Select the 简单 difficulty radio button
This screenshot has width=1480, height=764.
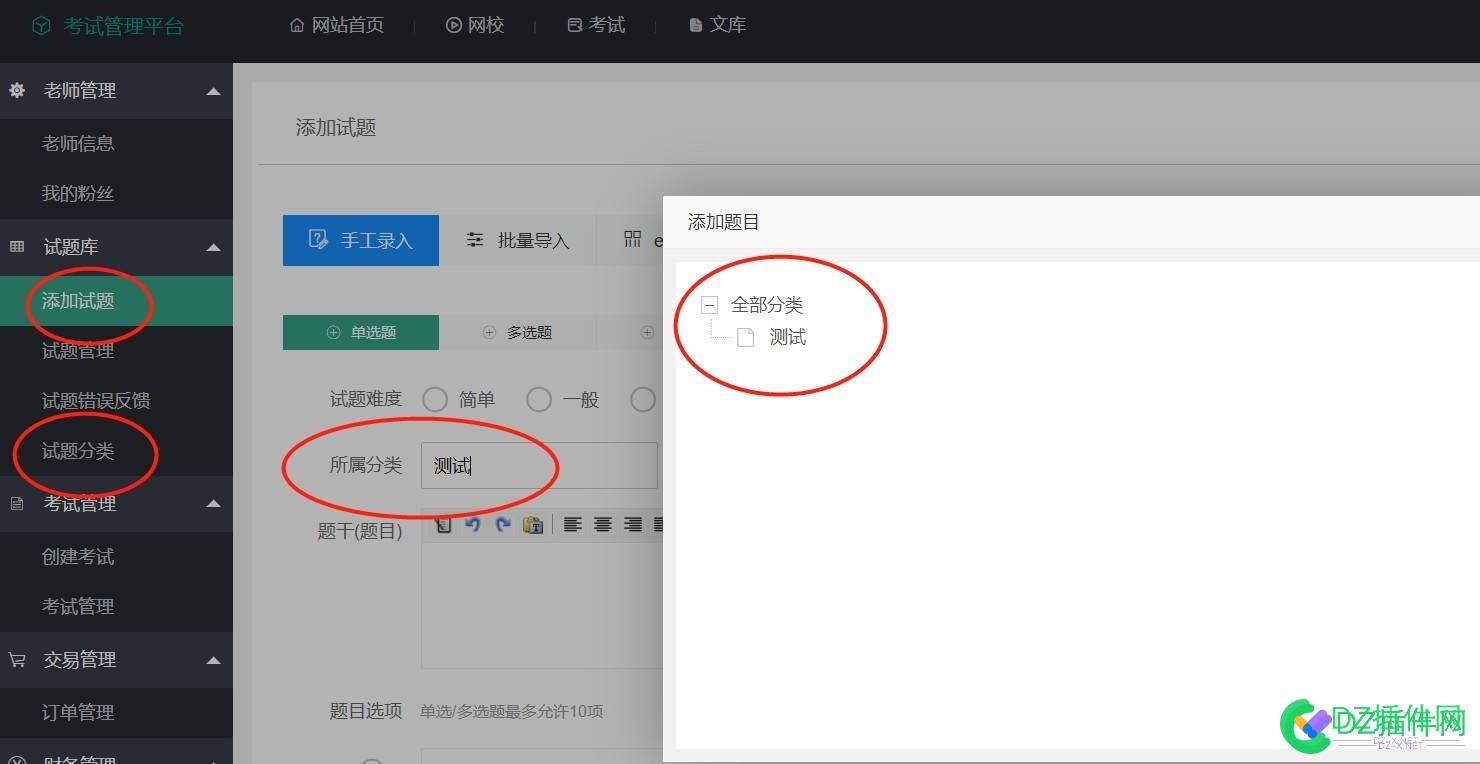coord(435,400)
